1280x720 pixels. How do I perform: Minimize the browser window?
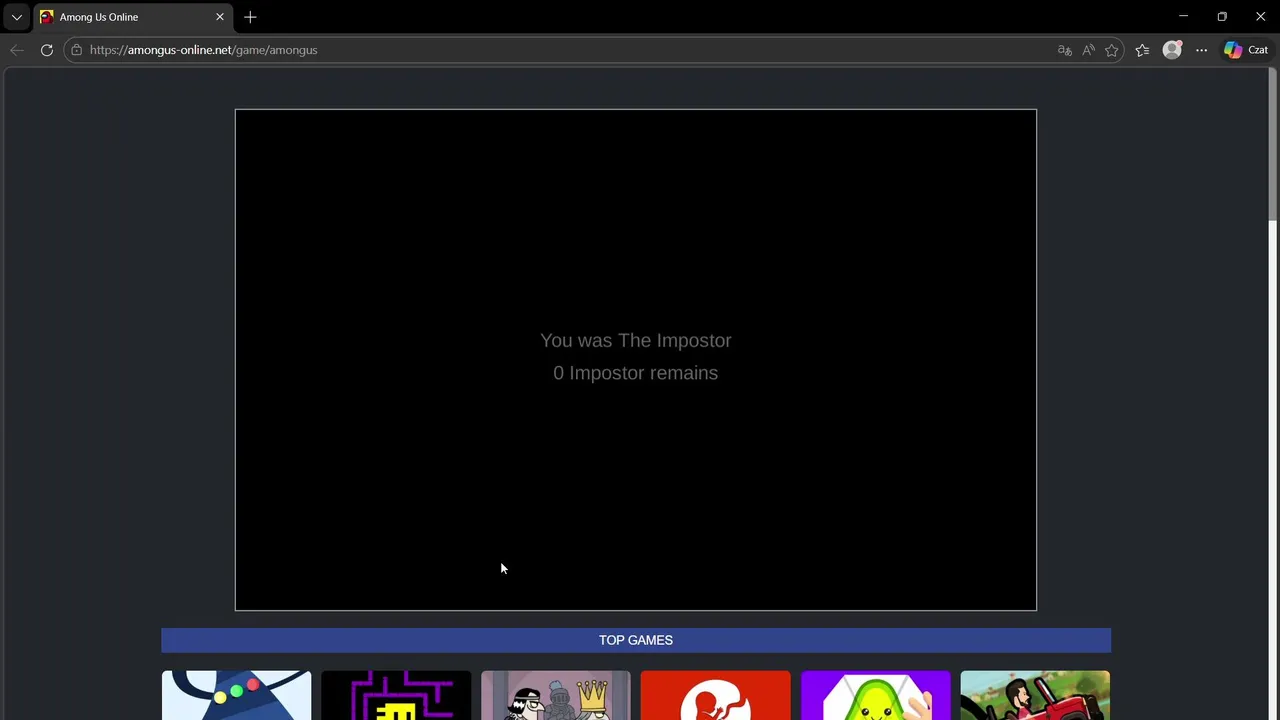tap(1183, 17)
